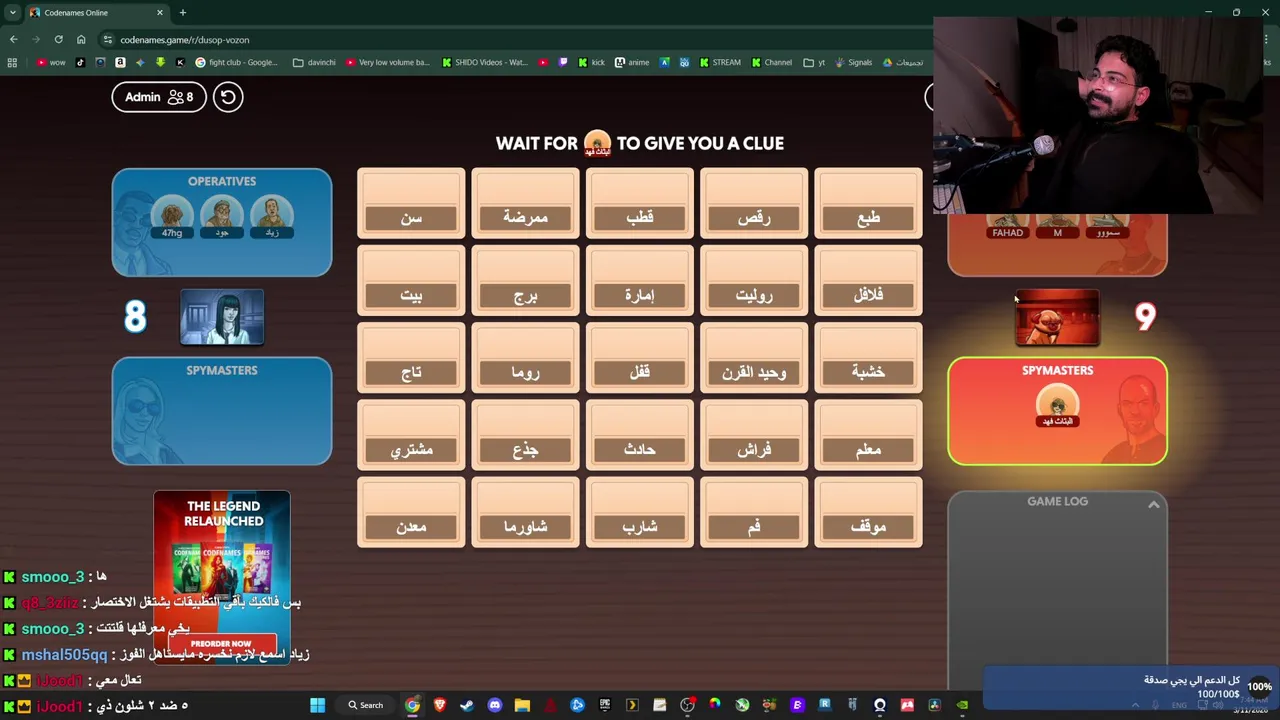The height and width of the screenshot is (720, 1280).
Task: Open DaVinci Resolve from the taskbar
Action: click(934, 705)
